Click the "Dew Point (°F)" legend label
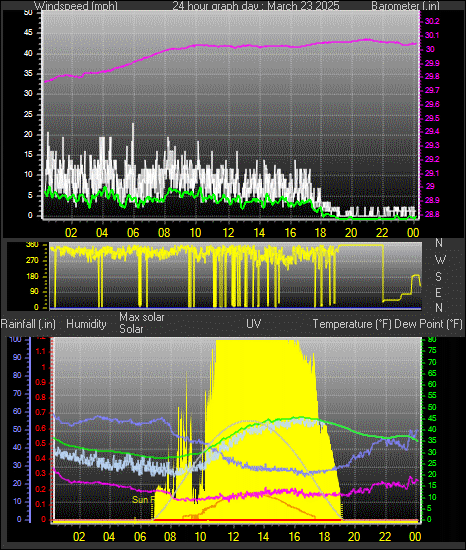 pos(428,324)
